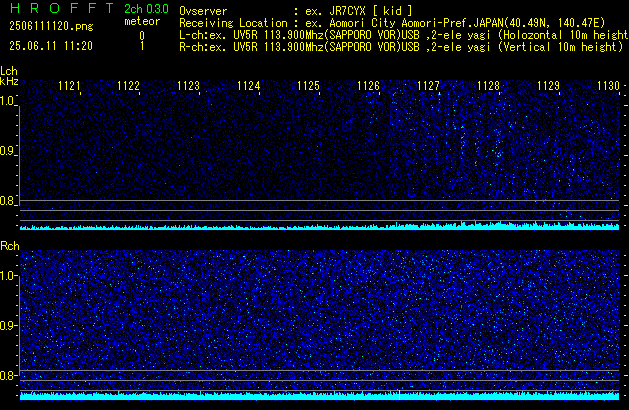The width and height of the screenshot is (629, 410).
Task: Click the 1123 time marker
Action: point(189,86)
